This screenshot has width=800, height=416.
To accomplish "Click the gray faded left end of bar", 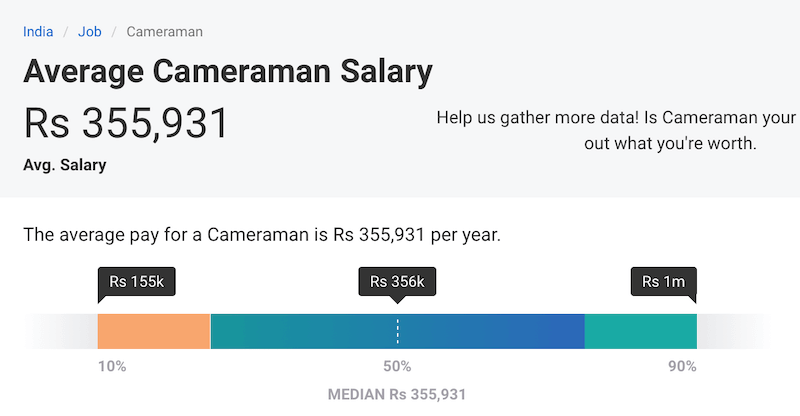I will pyautogui.click(x=62, y=331).
